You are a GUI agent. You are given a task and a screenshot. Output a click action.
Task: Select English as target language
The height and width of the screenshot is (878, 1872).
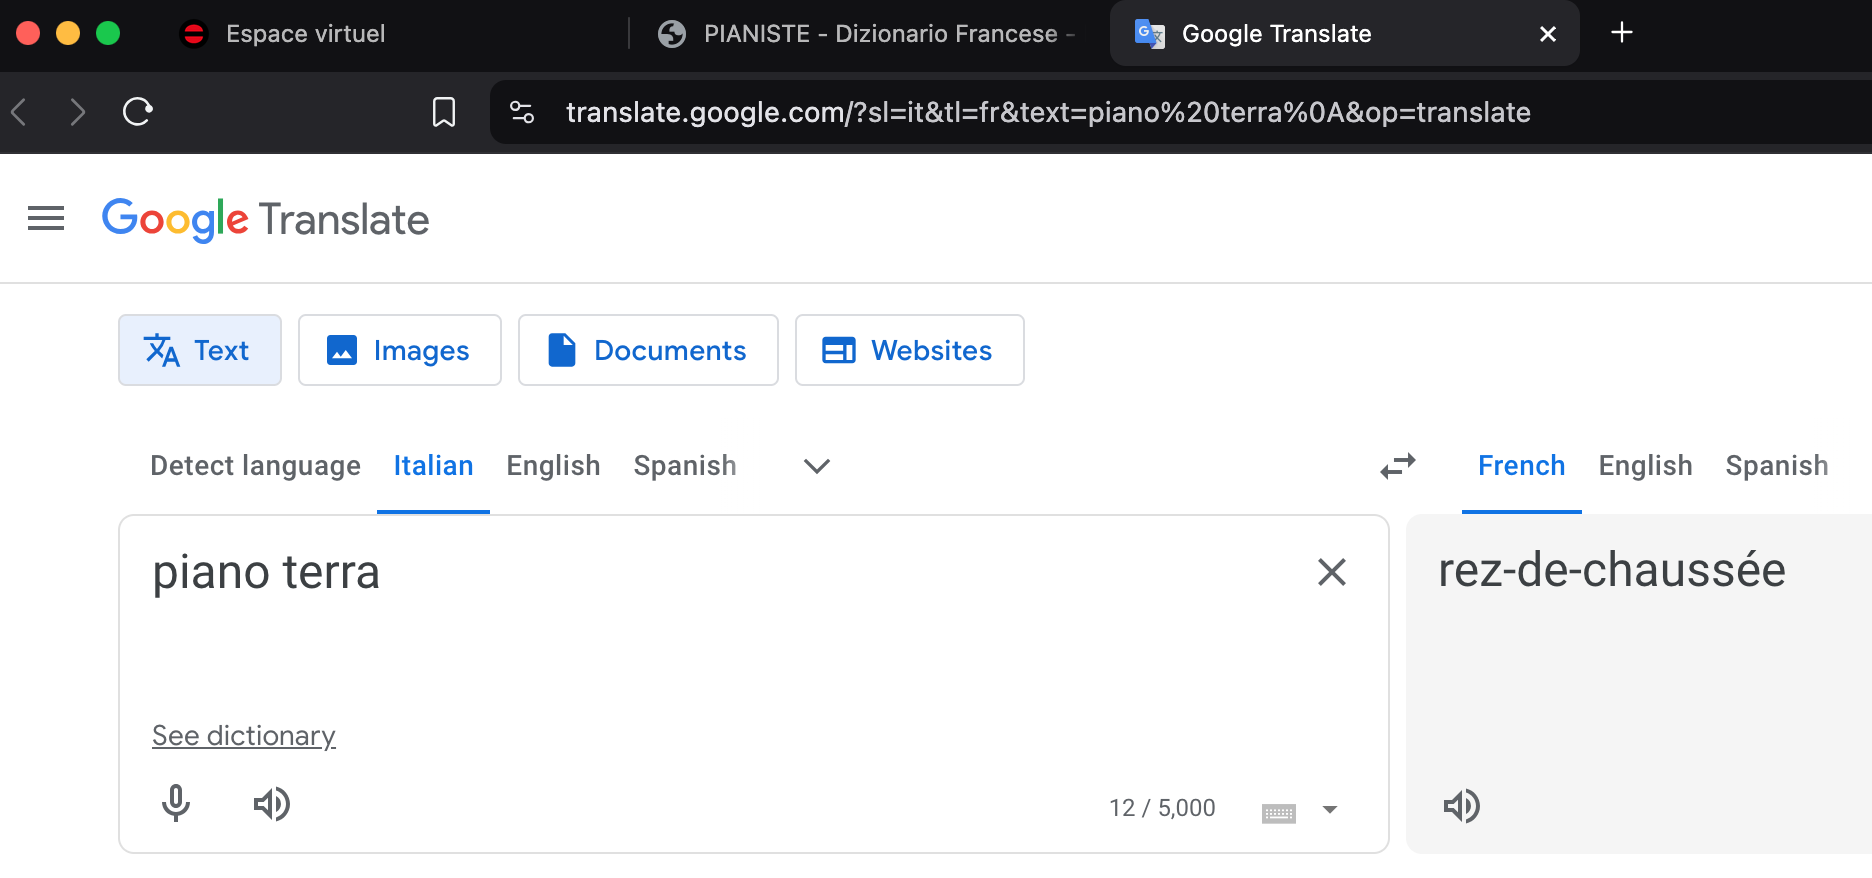coord(1645,466)
